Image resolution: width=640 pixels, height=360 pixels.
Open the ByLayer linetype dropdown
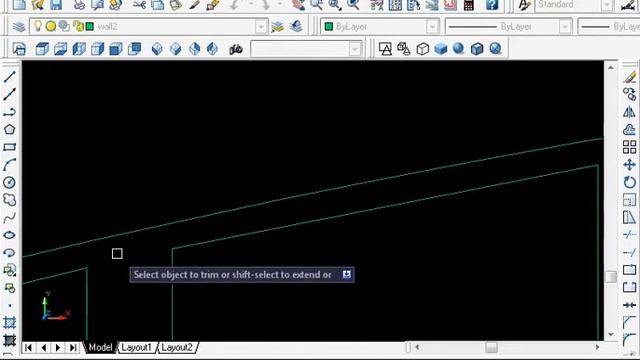(565, 27)
